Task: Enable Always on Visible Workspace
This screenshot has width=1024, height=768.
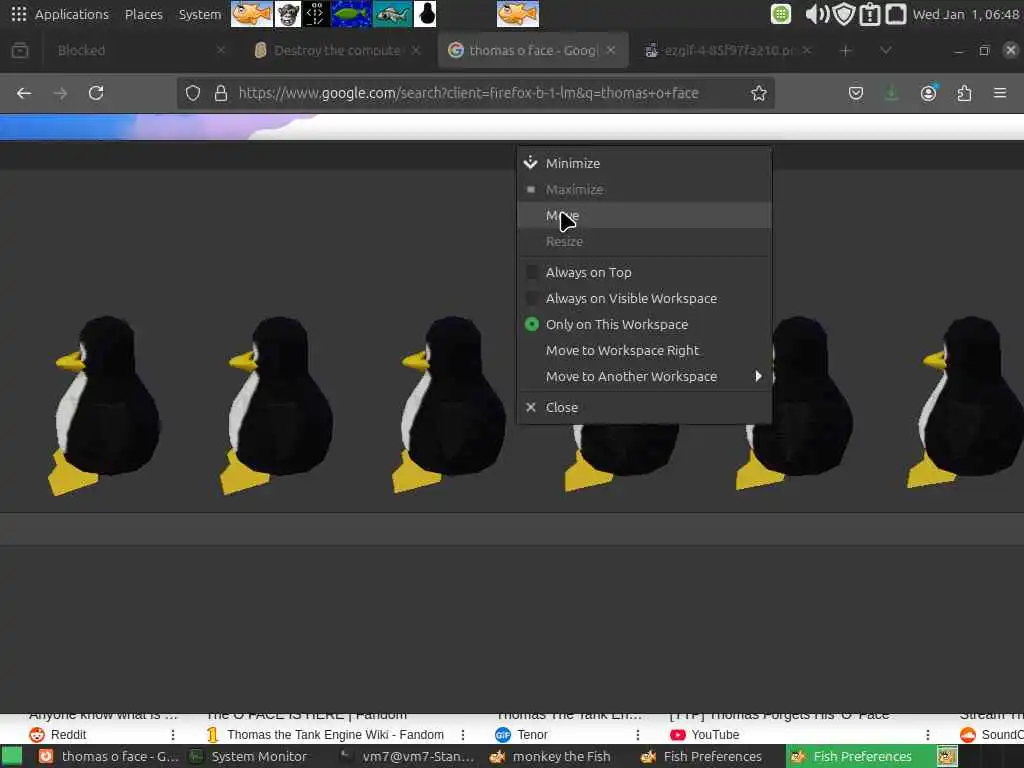Action: coord(532,298)
